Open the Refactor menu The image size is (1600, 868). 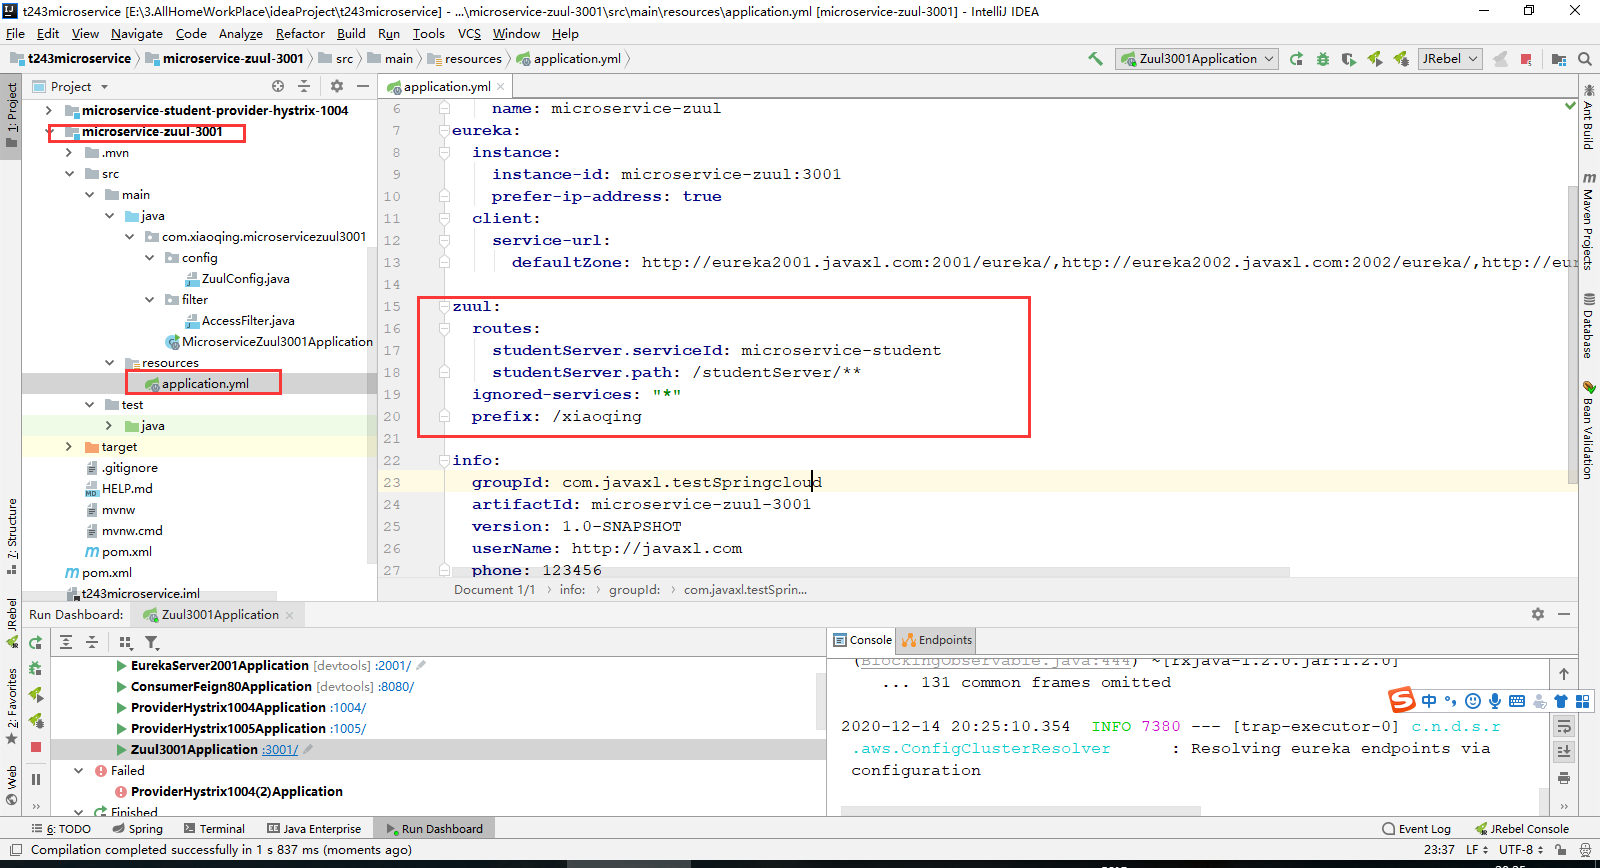click(300, 33)
